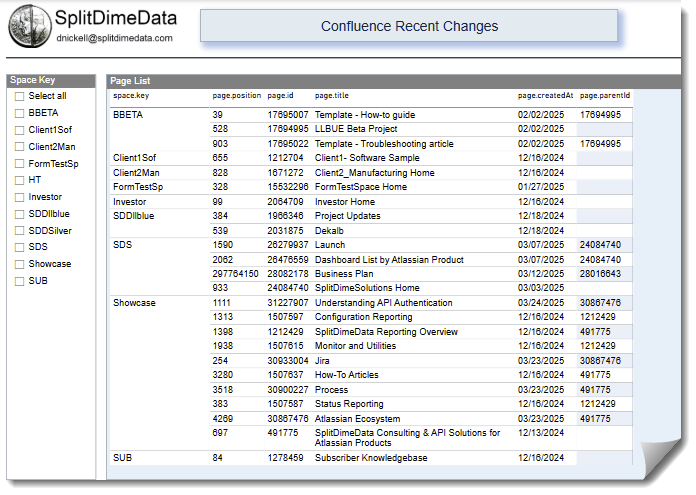Click the Client1- Software Sample title
This screenshot has width=696, height=495.
[367, 158]
